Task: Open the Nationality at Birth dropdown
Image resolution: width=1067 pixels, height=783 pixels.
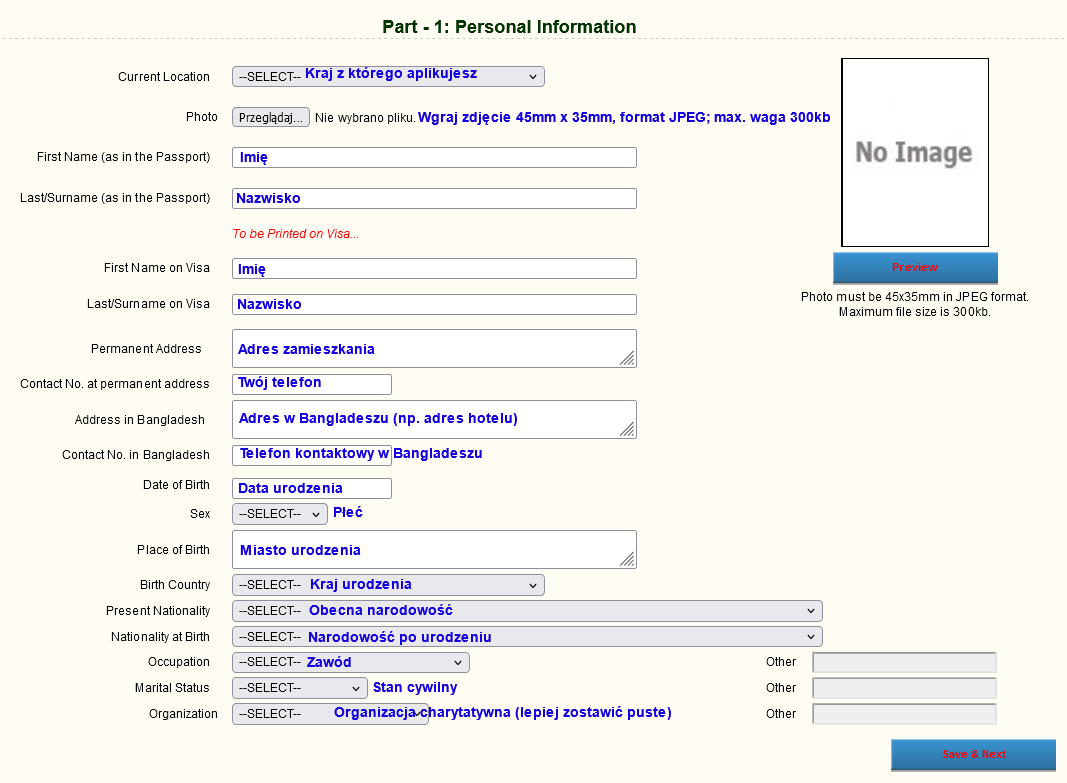Action: point(527,637)
